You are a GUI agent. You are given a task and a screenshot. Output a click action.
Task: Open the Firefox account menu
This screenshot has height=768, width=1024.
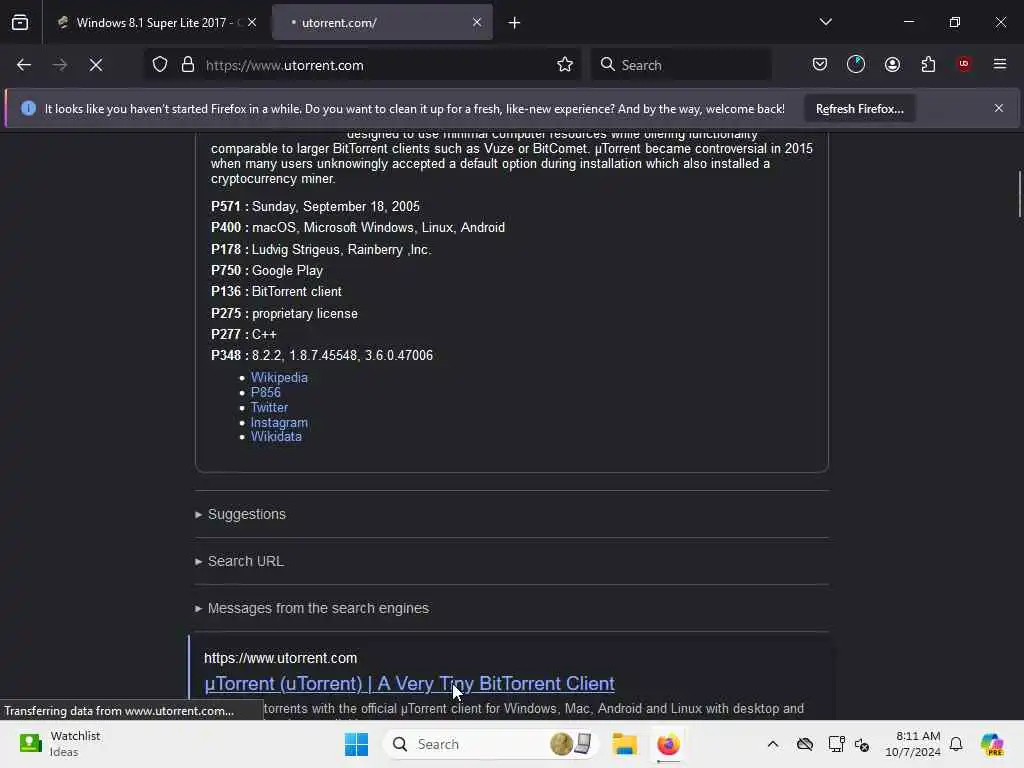coord(892,64)
